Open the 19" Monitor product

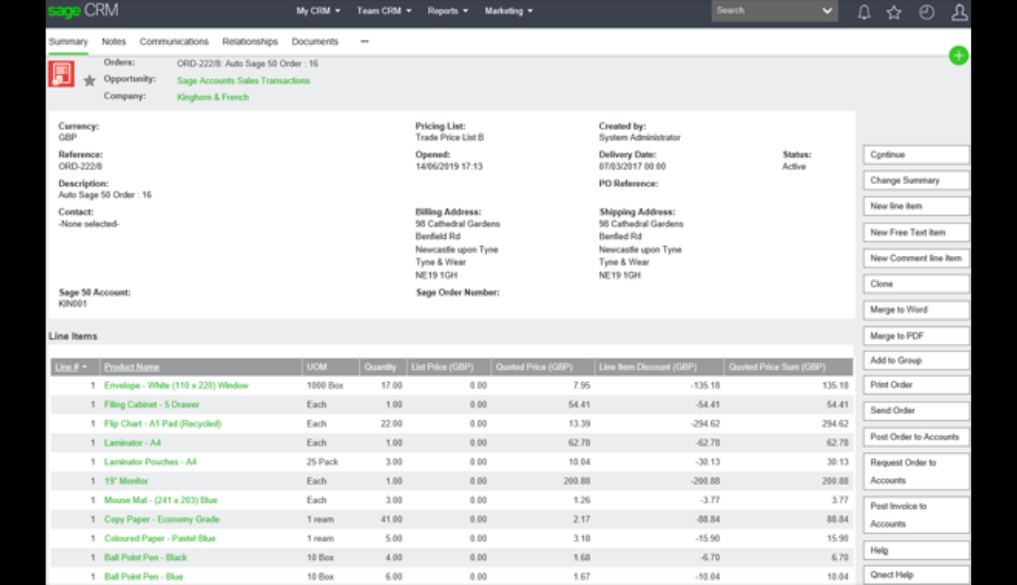126,481
